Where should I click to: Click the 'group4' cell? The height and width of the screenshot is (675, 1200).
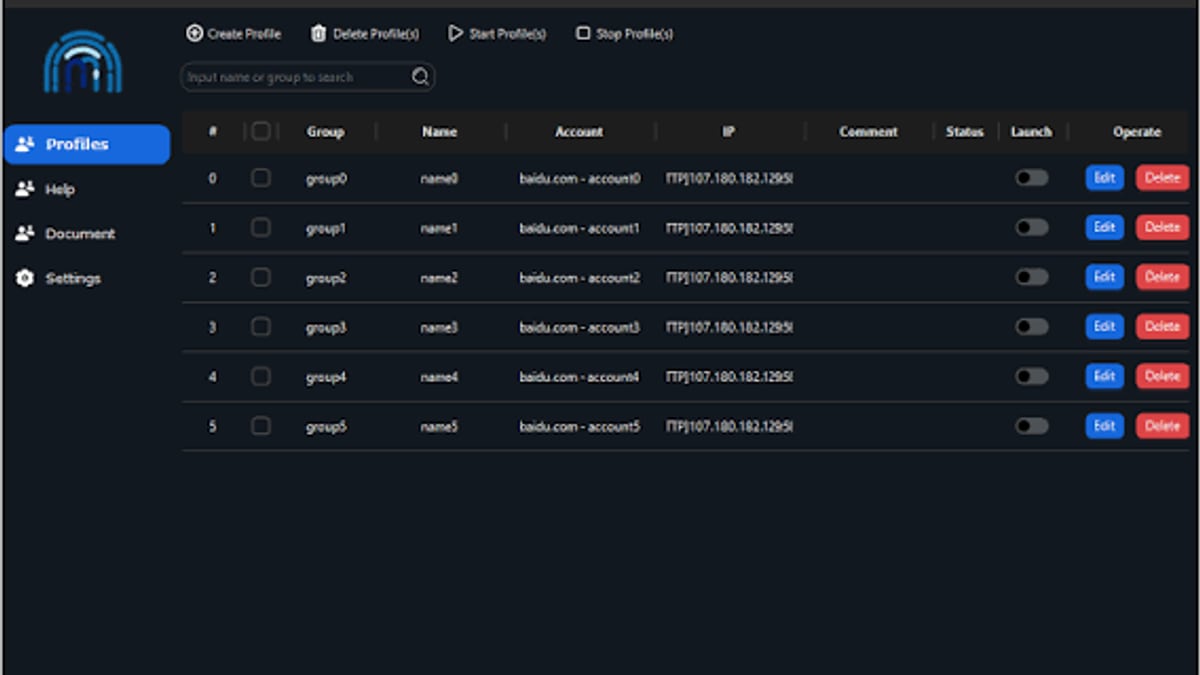point(326,377)
